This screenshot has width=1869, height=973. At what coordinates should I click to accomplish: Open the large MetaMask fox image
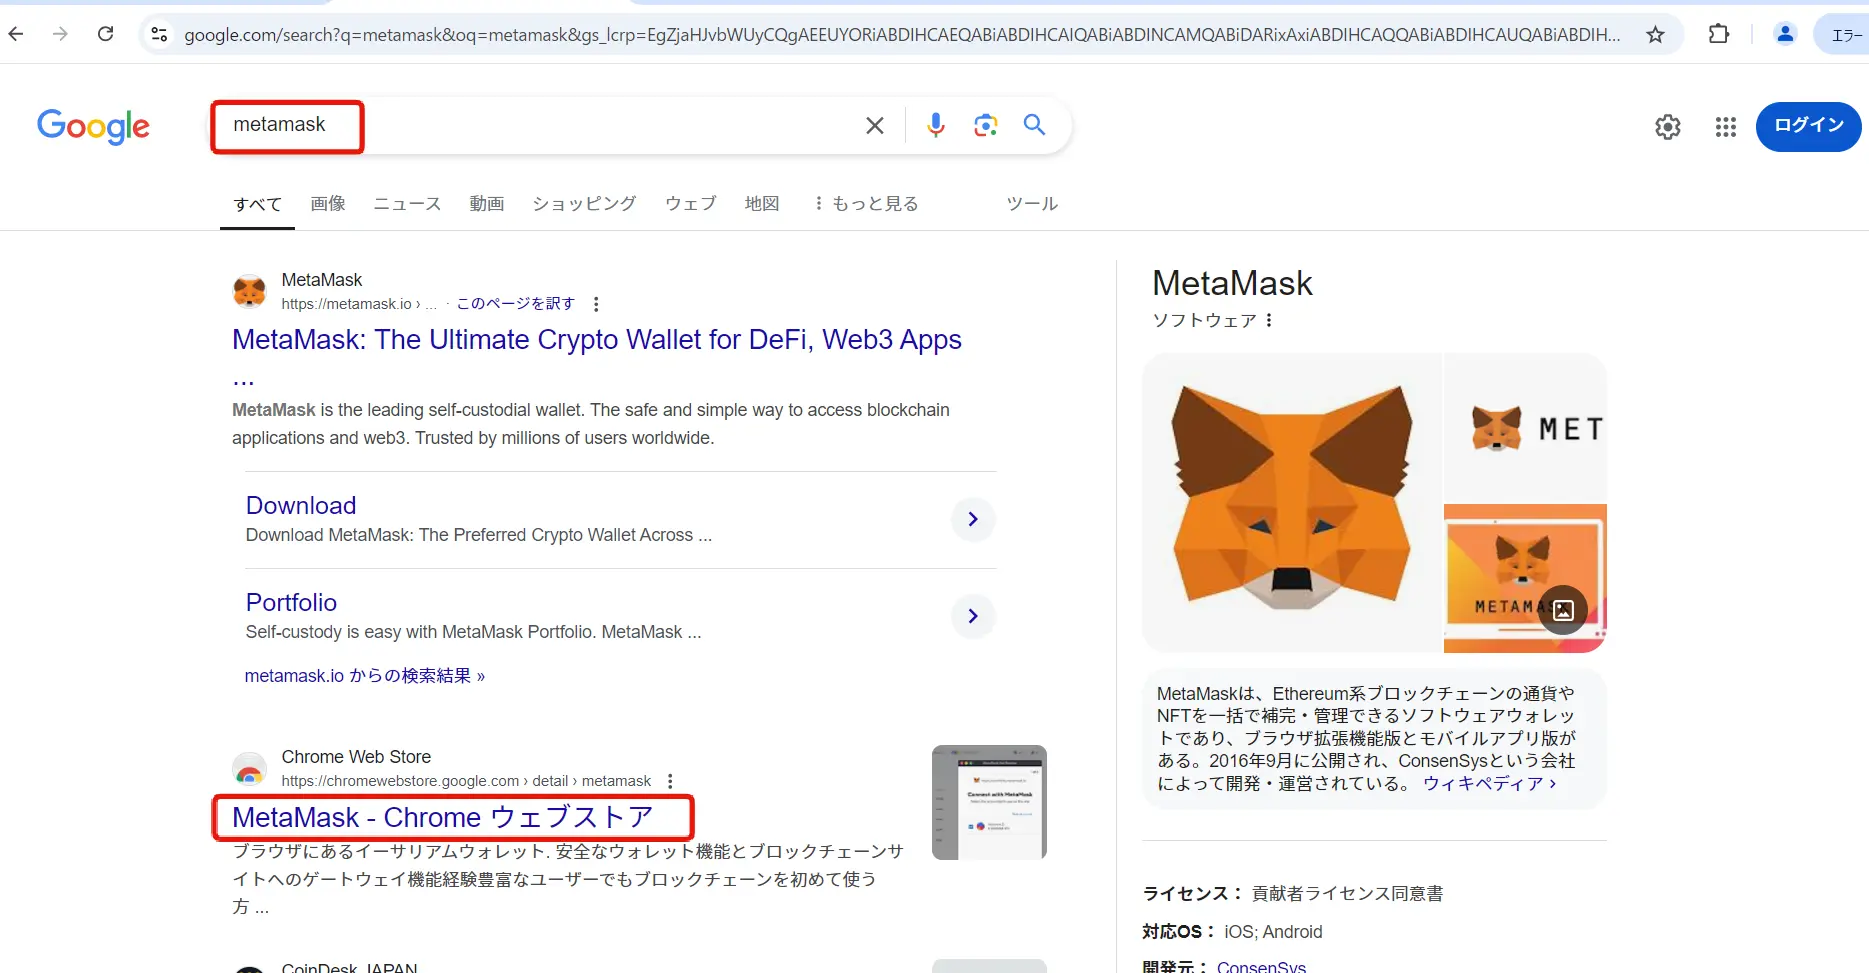coord(1292,503)
